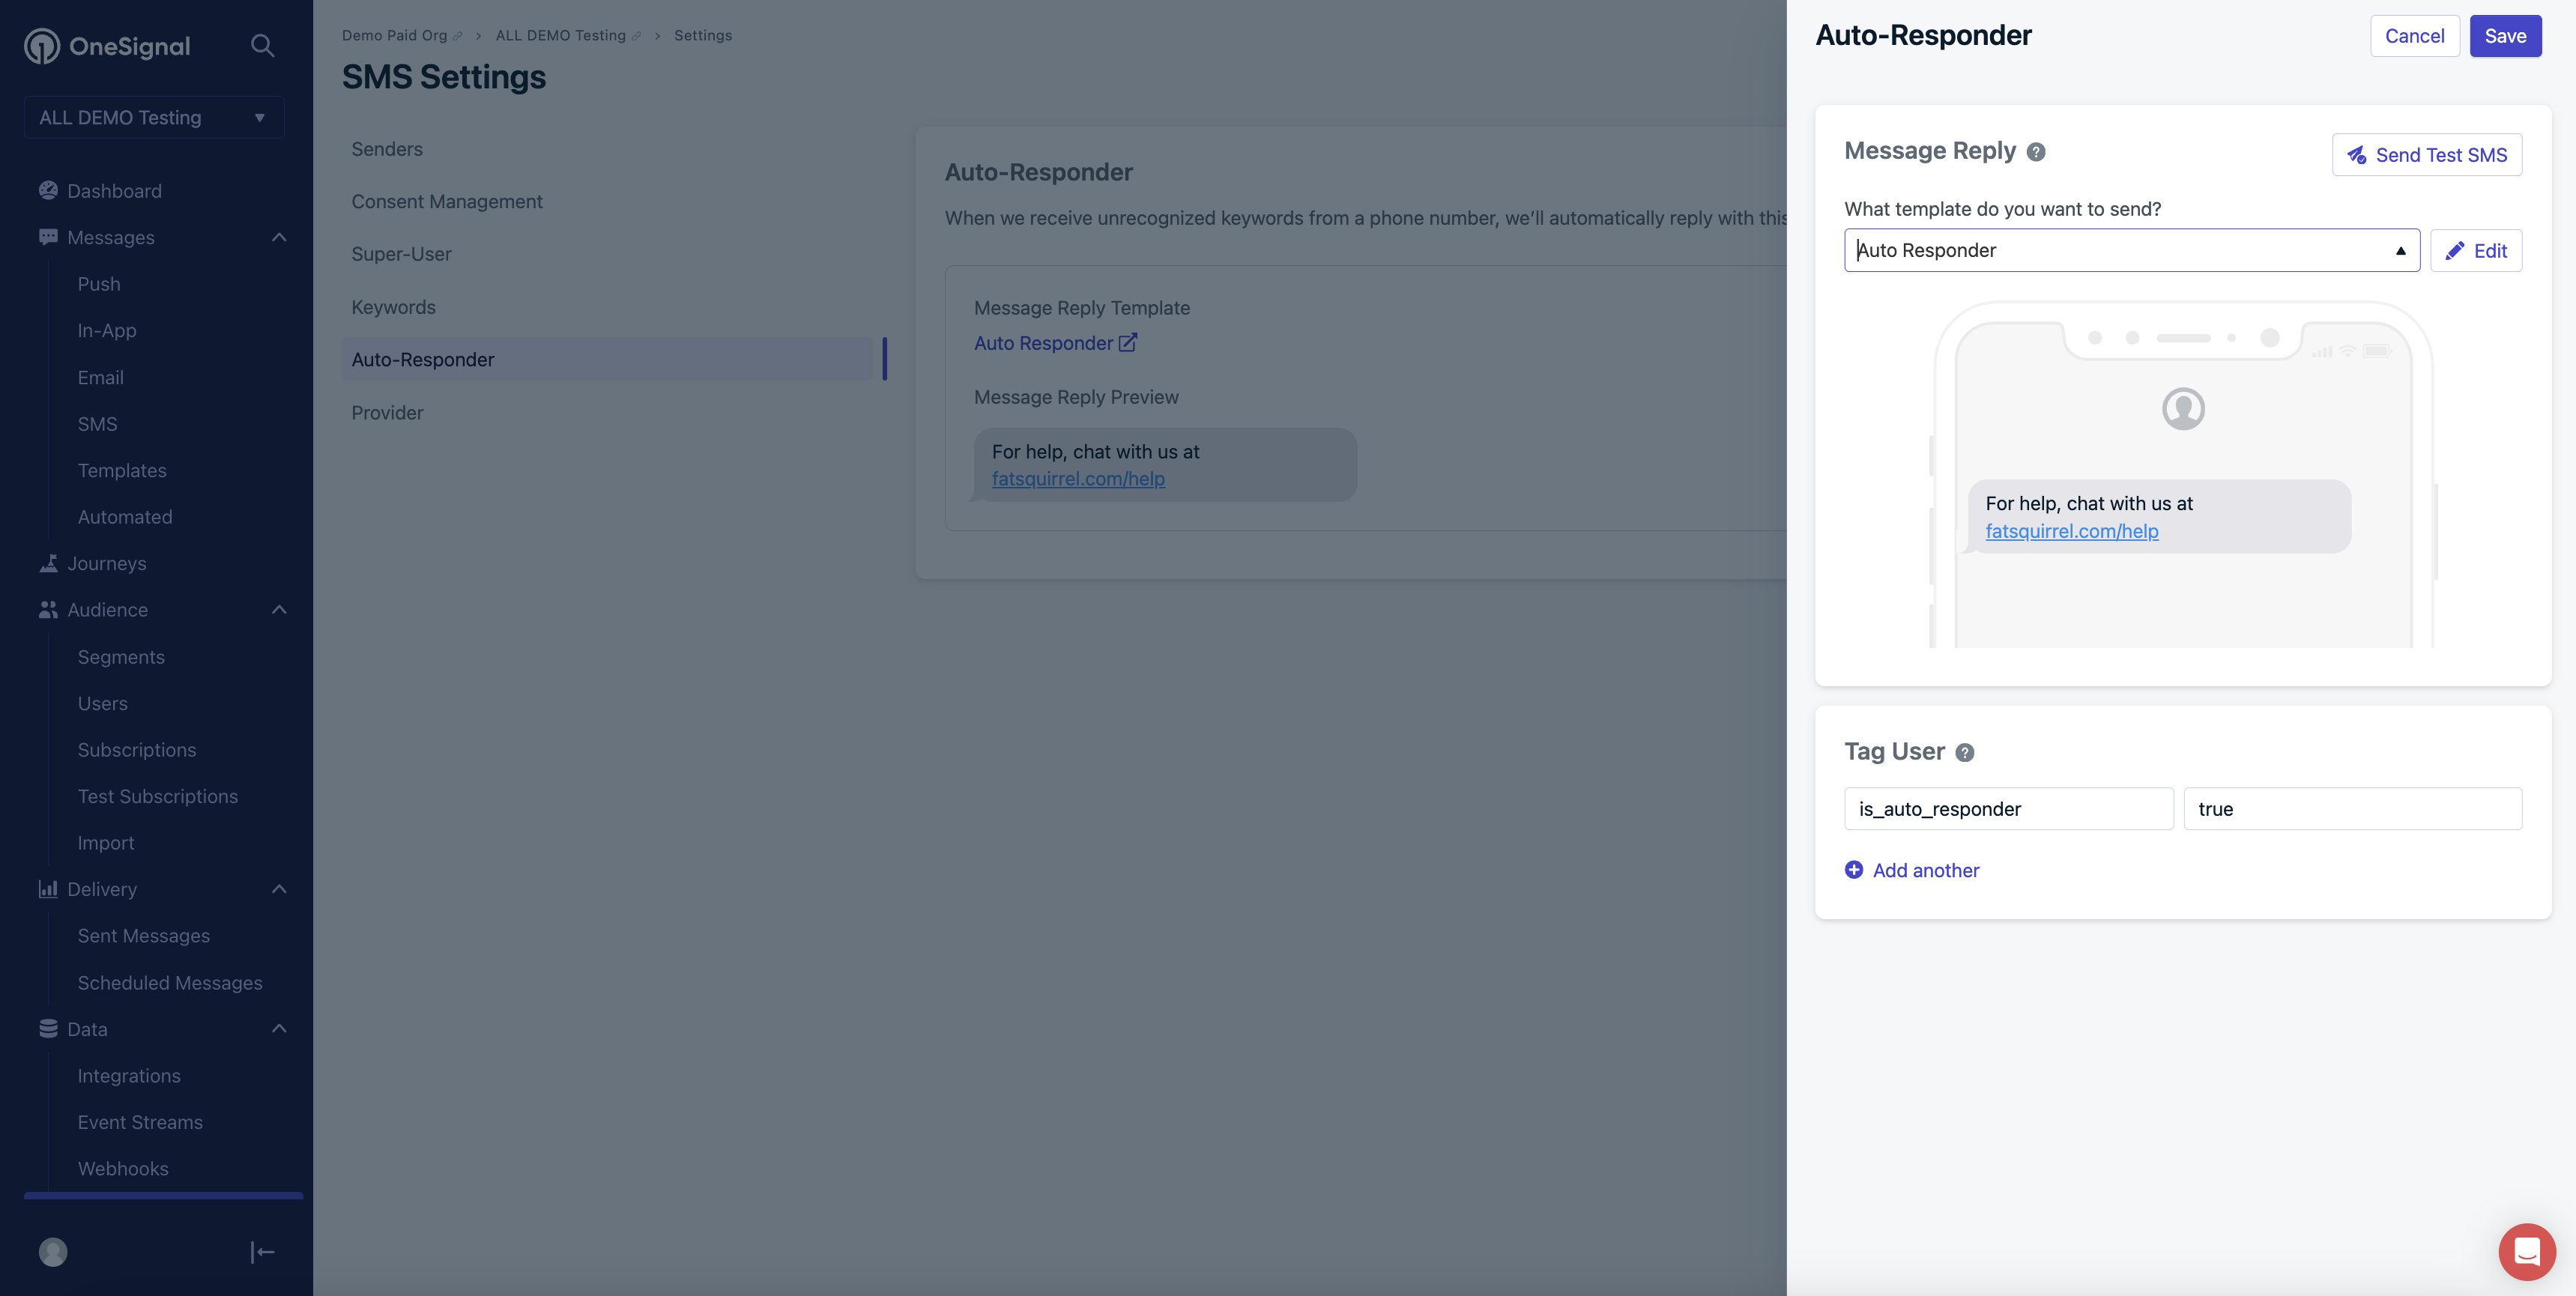This screenshot has height=1296, width=2576.
Task: Collapse the sidebar with the arrow icon
Action: point(262,1251)
